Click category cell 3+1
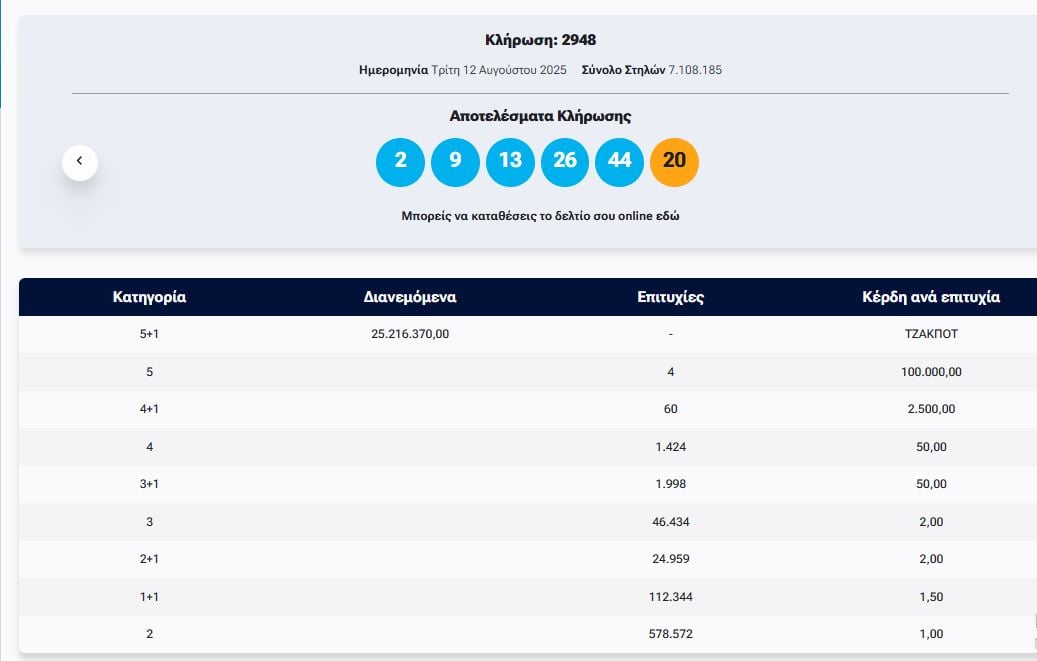 pos(149,484)
